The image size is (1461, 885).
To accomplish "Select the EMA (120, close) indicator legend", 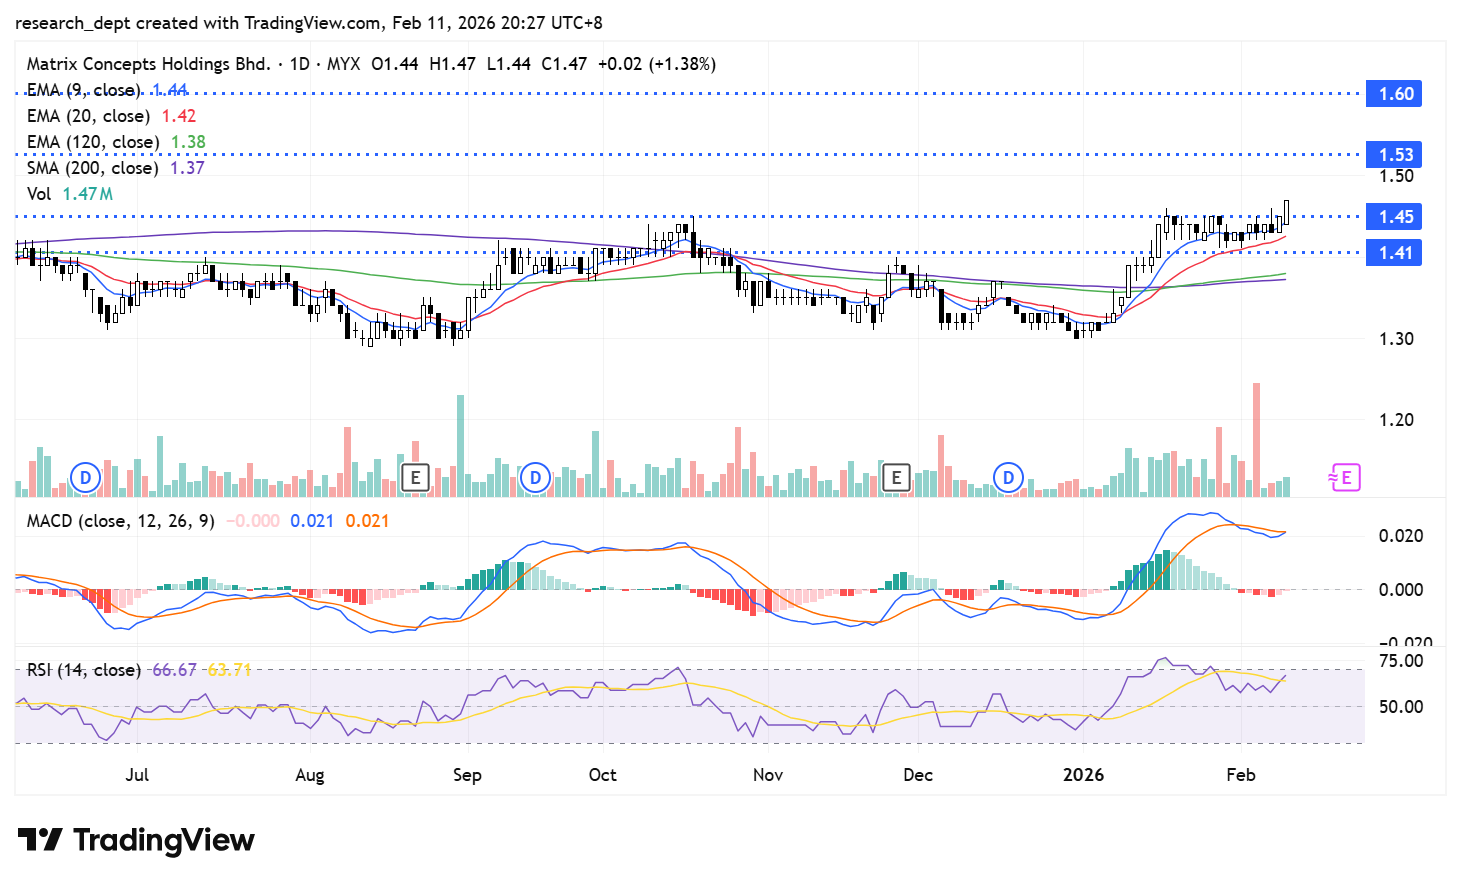I will coord(92,142).
